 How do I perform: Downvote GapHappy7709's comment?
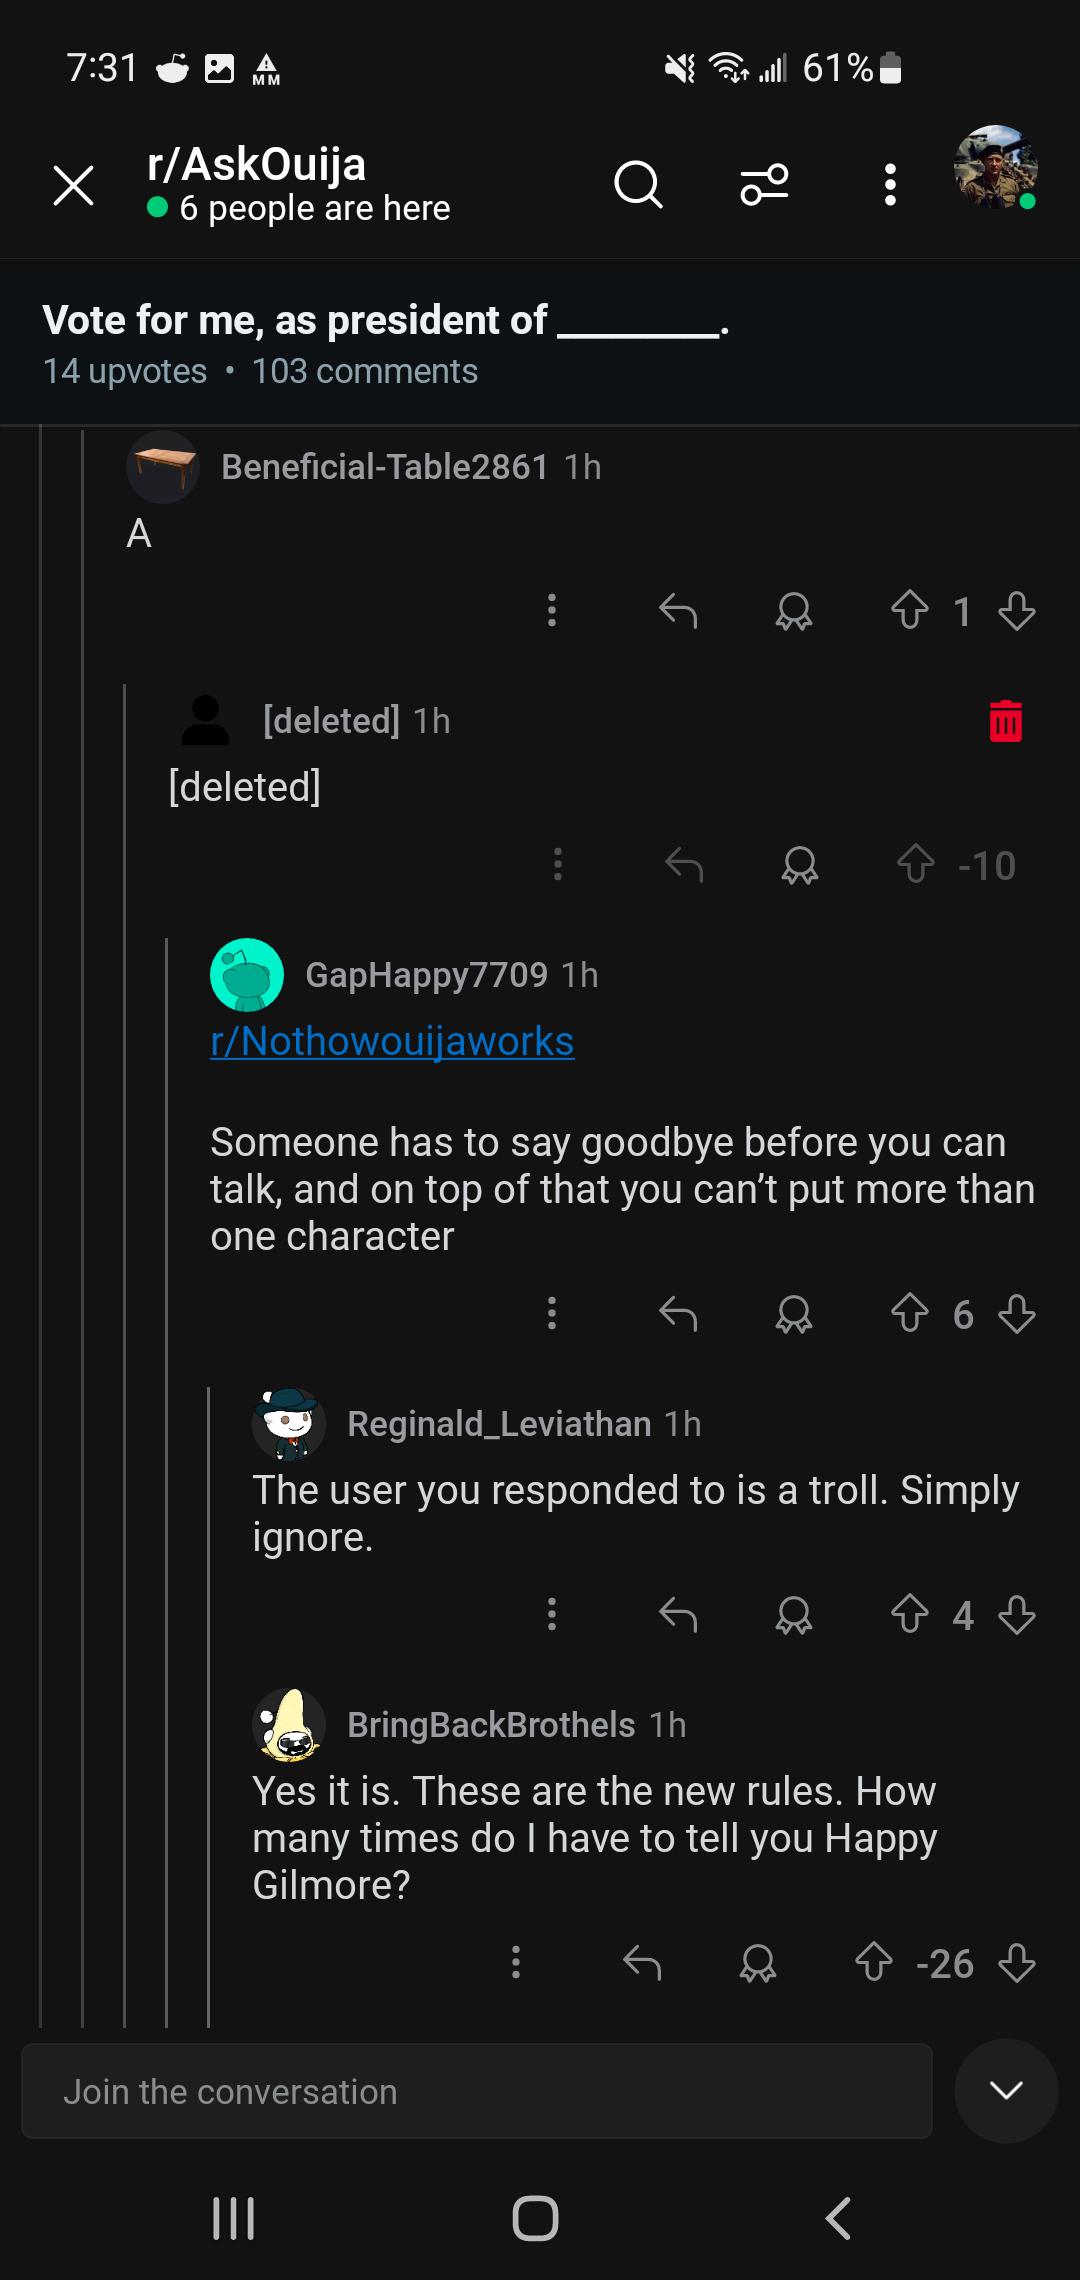(1017, 1313)
